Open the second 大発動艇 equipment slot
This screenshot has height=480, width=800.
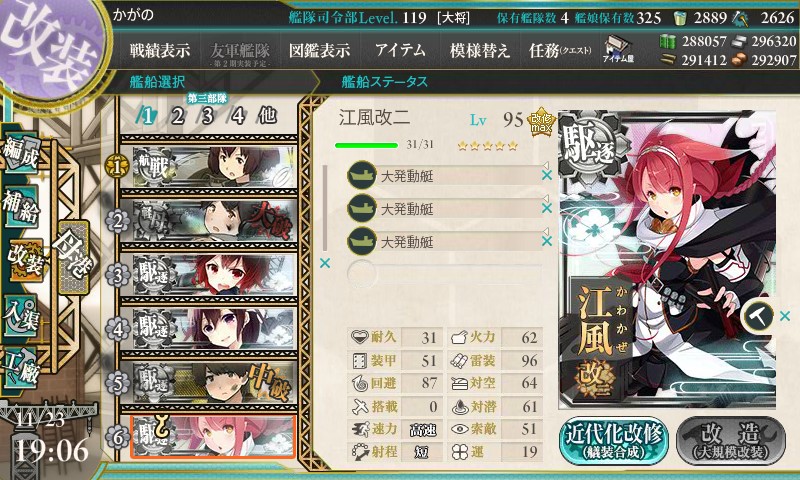point(444,208)
